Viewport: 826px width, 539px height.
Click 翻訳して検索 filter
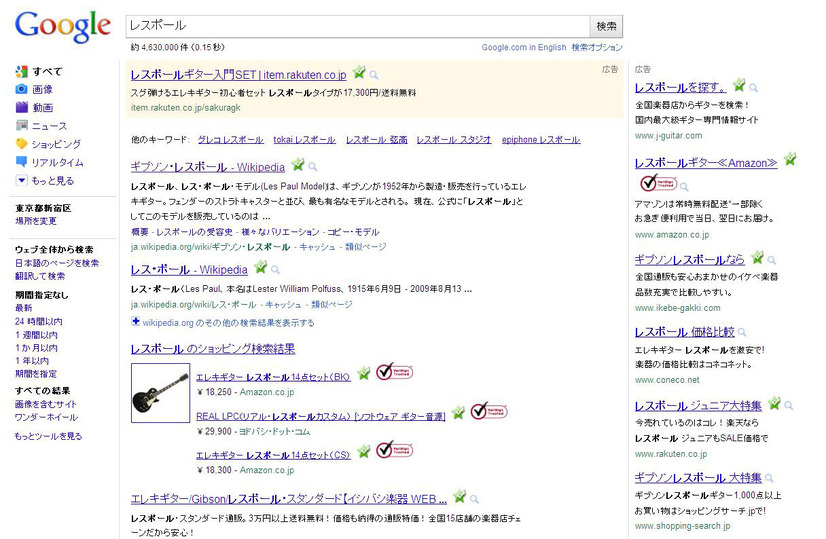[x=40, y=276]
